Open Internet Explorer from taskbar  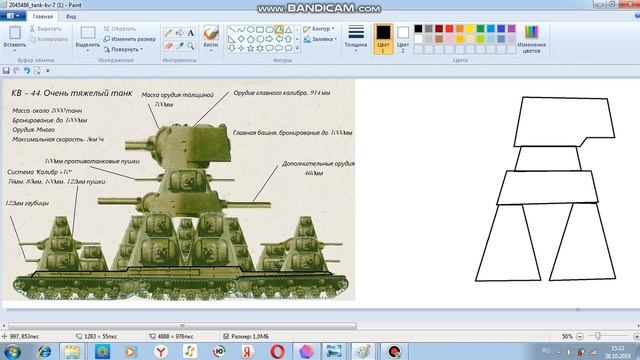coord(44,351)
